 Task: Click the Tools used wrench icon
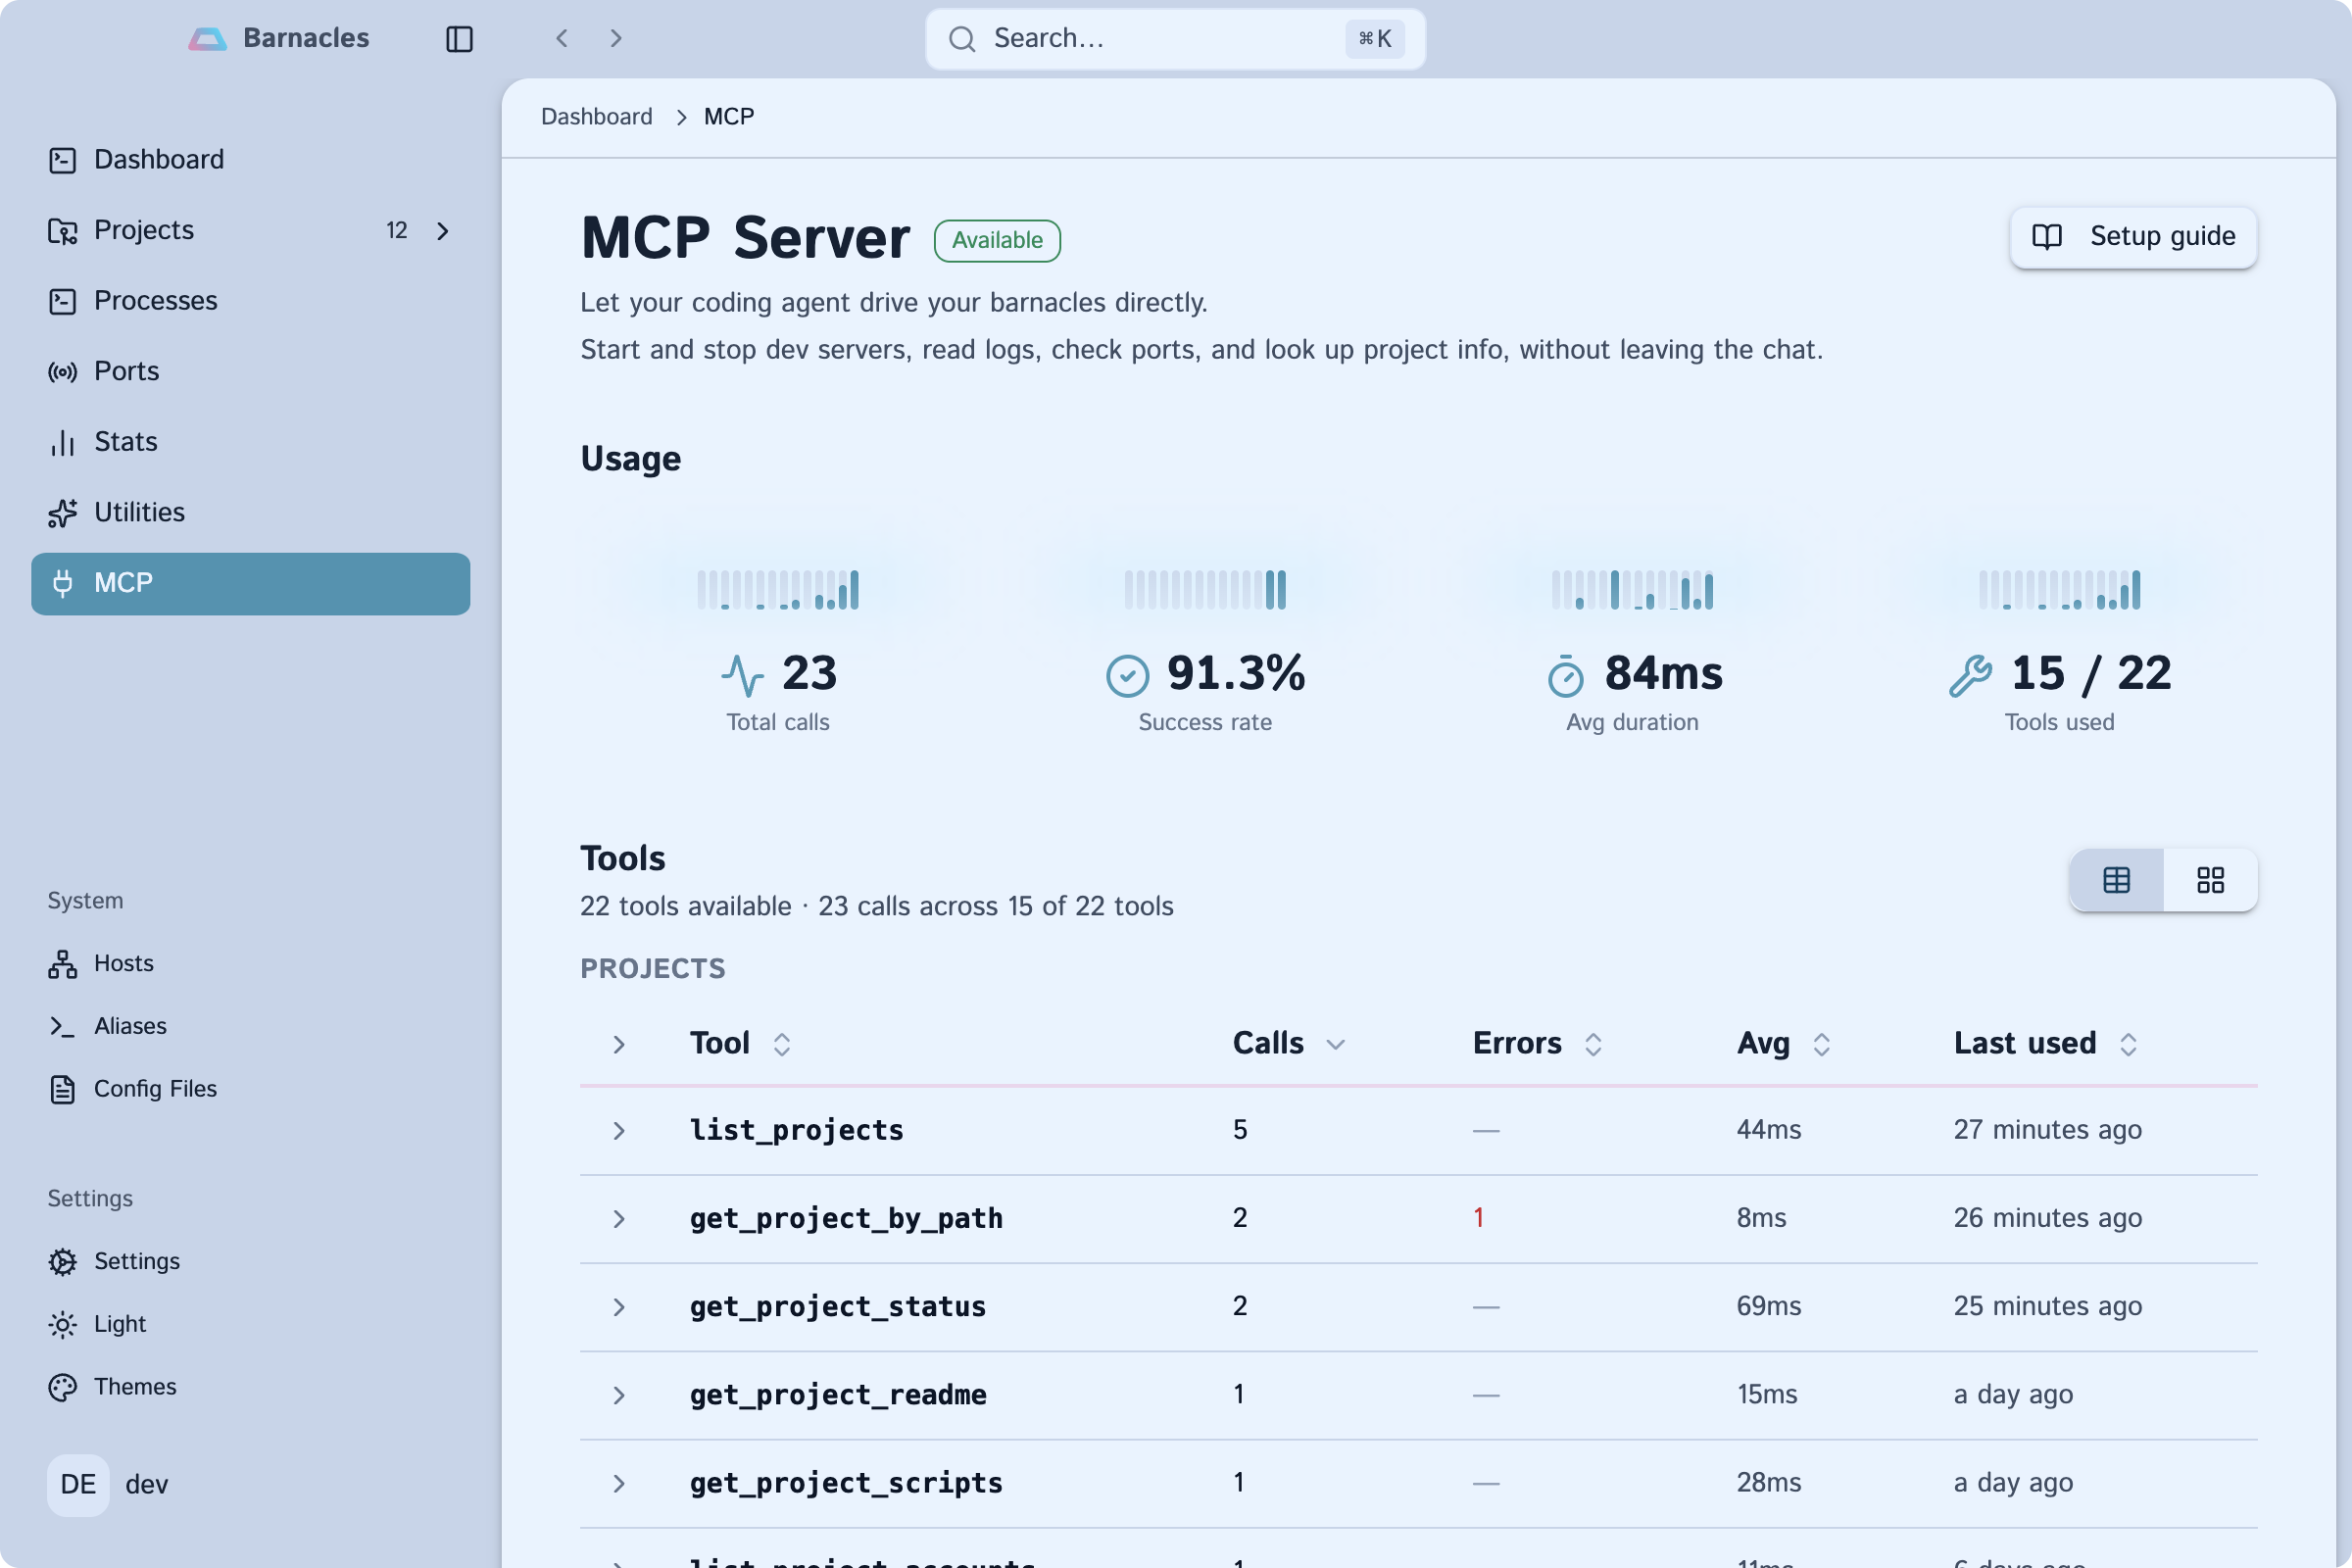[x=1970, y=675]
